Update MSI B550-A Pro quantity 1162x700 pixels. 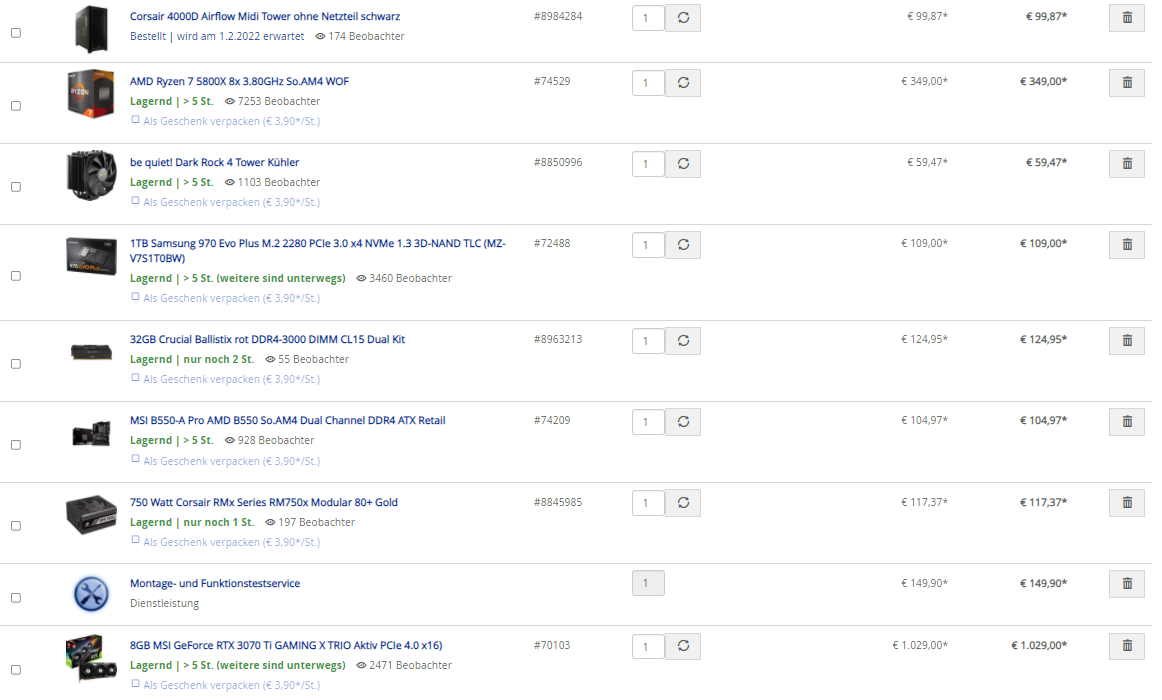[683, 421]
